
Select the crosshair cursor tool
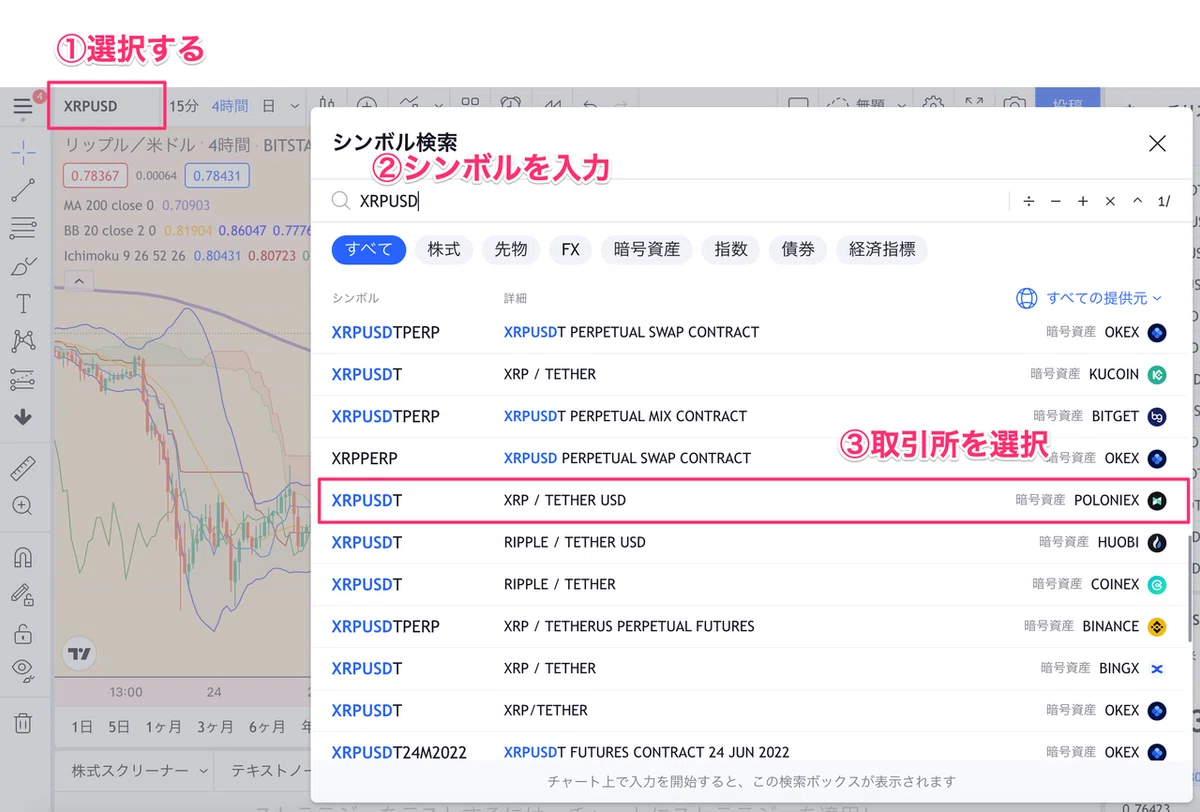point(23,153)
